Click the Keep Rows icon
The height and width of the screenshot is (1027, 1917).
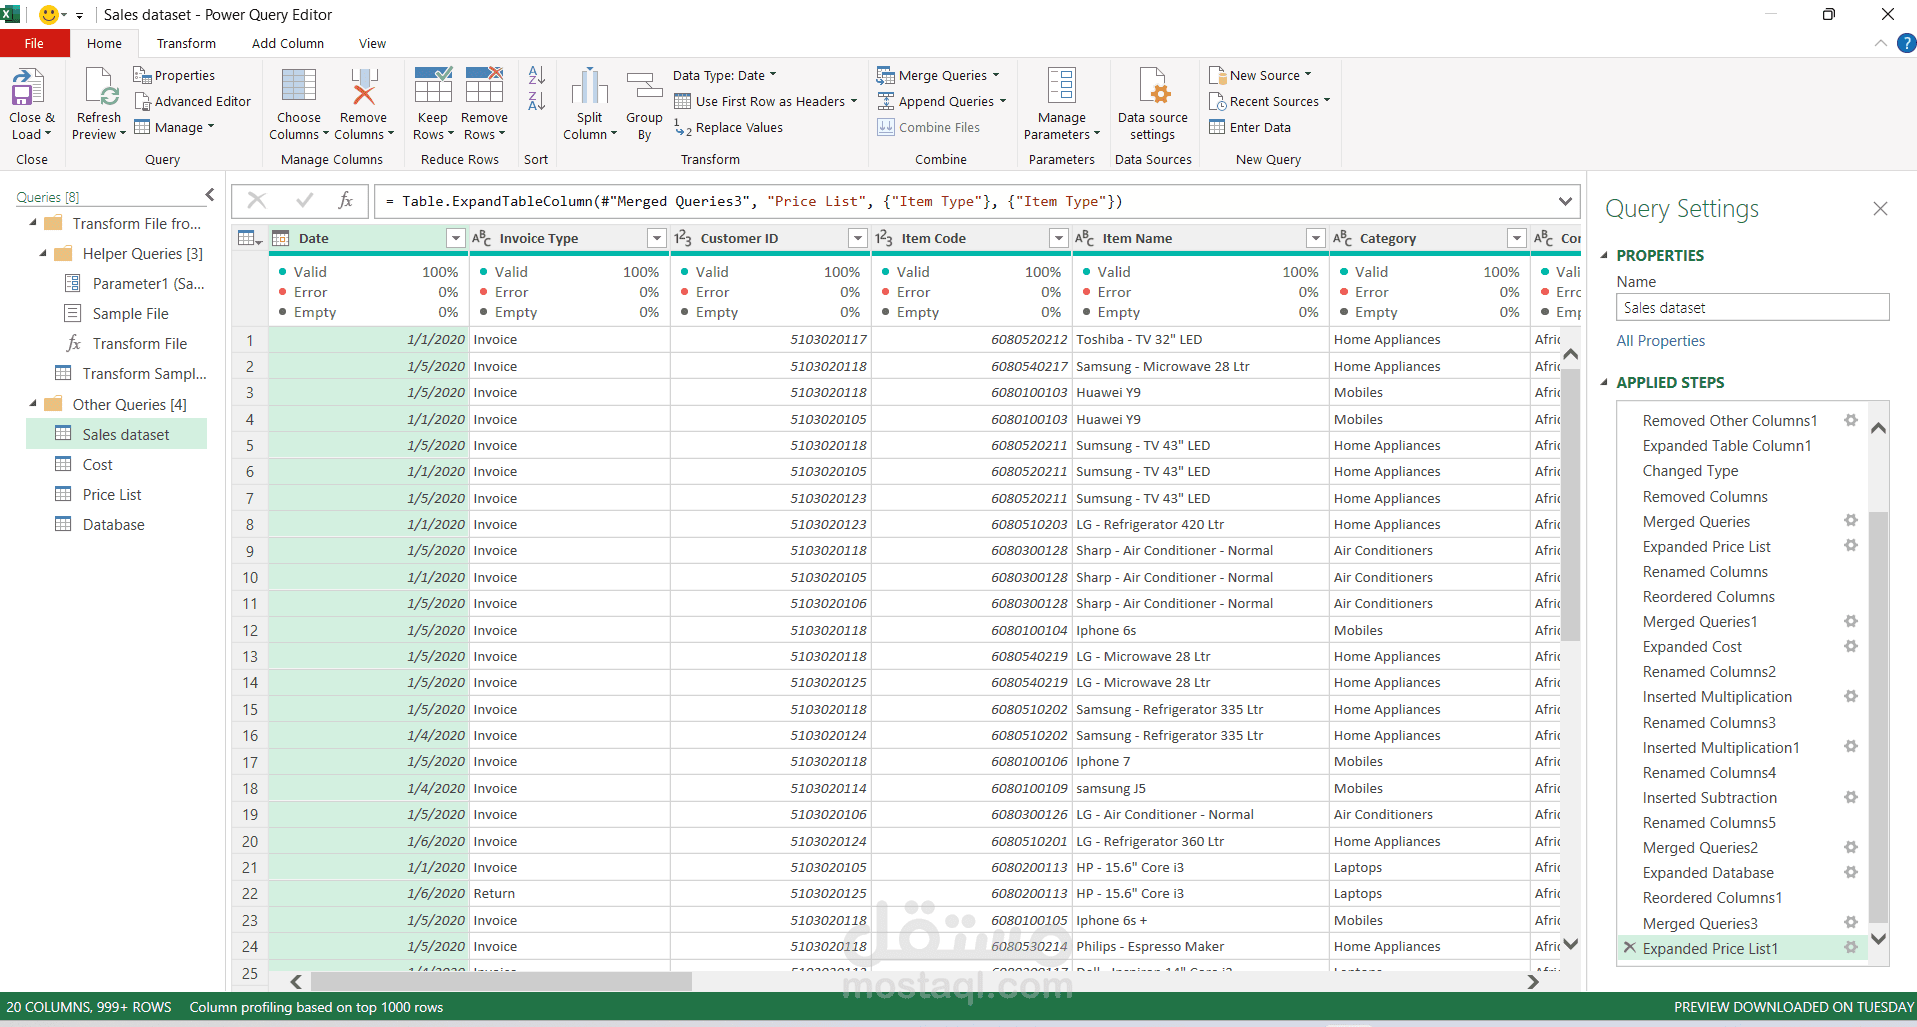(433, 86)
